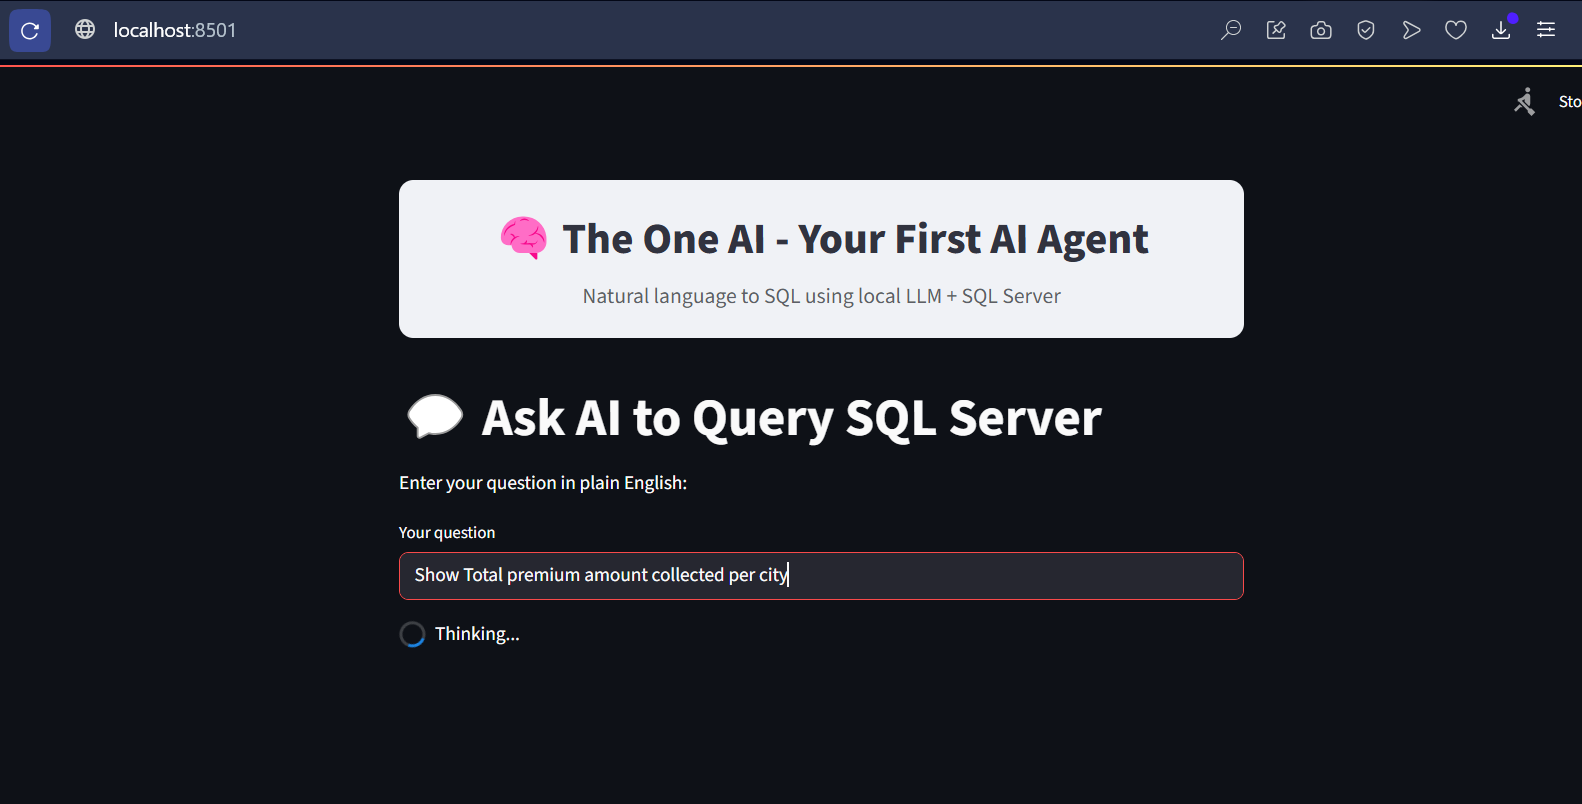Screen dimensions: 1582x804
Task: Click the speech bubble emoji beside the heading
Action: [x=435, y=417]
